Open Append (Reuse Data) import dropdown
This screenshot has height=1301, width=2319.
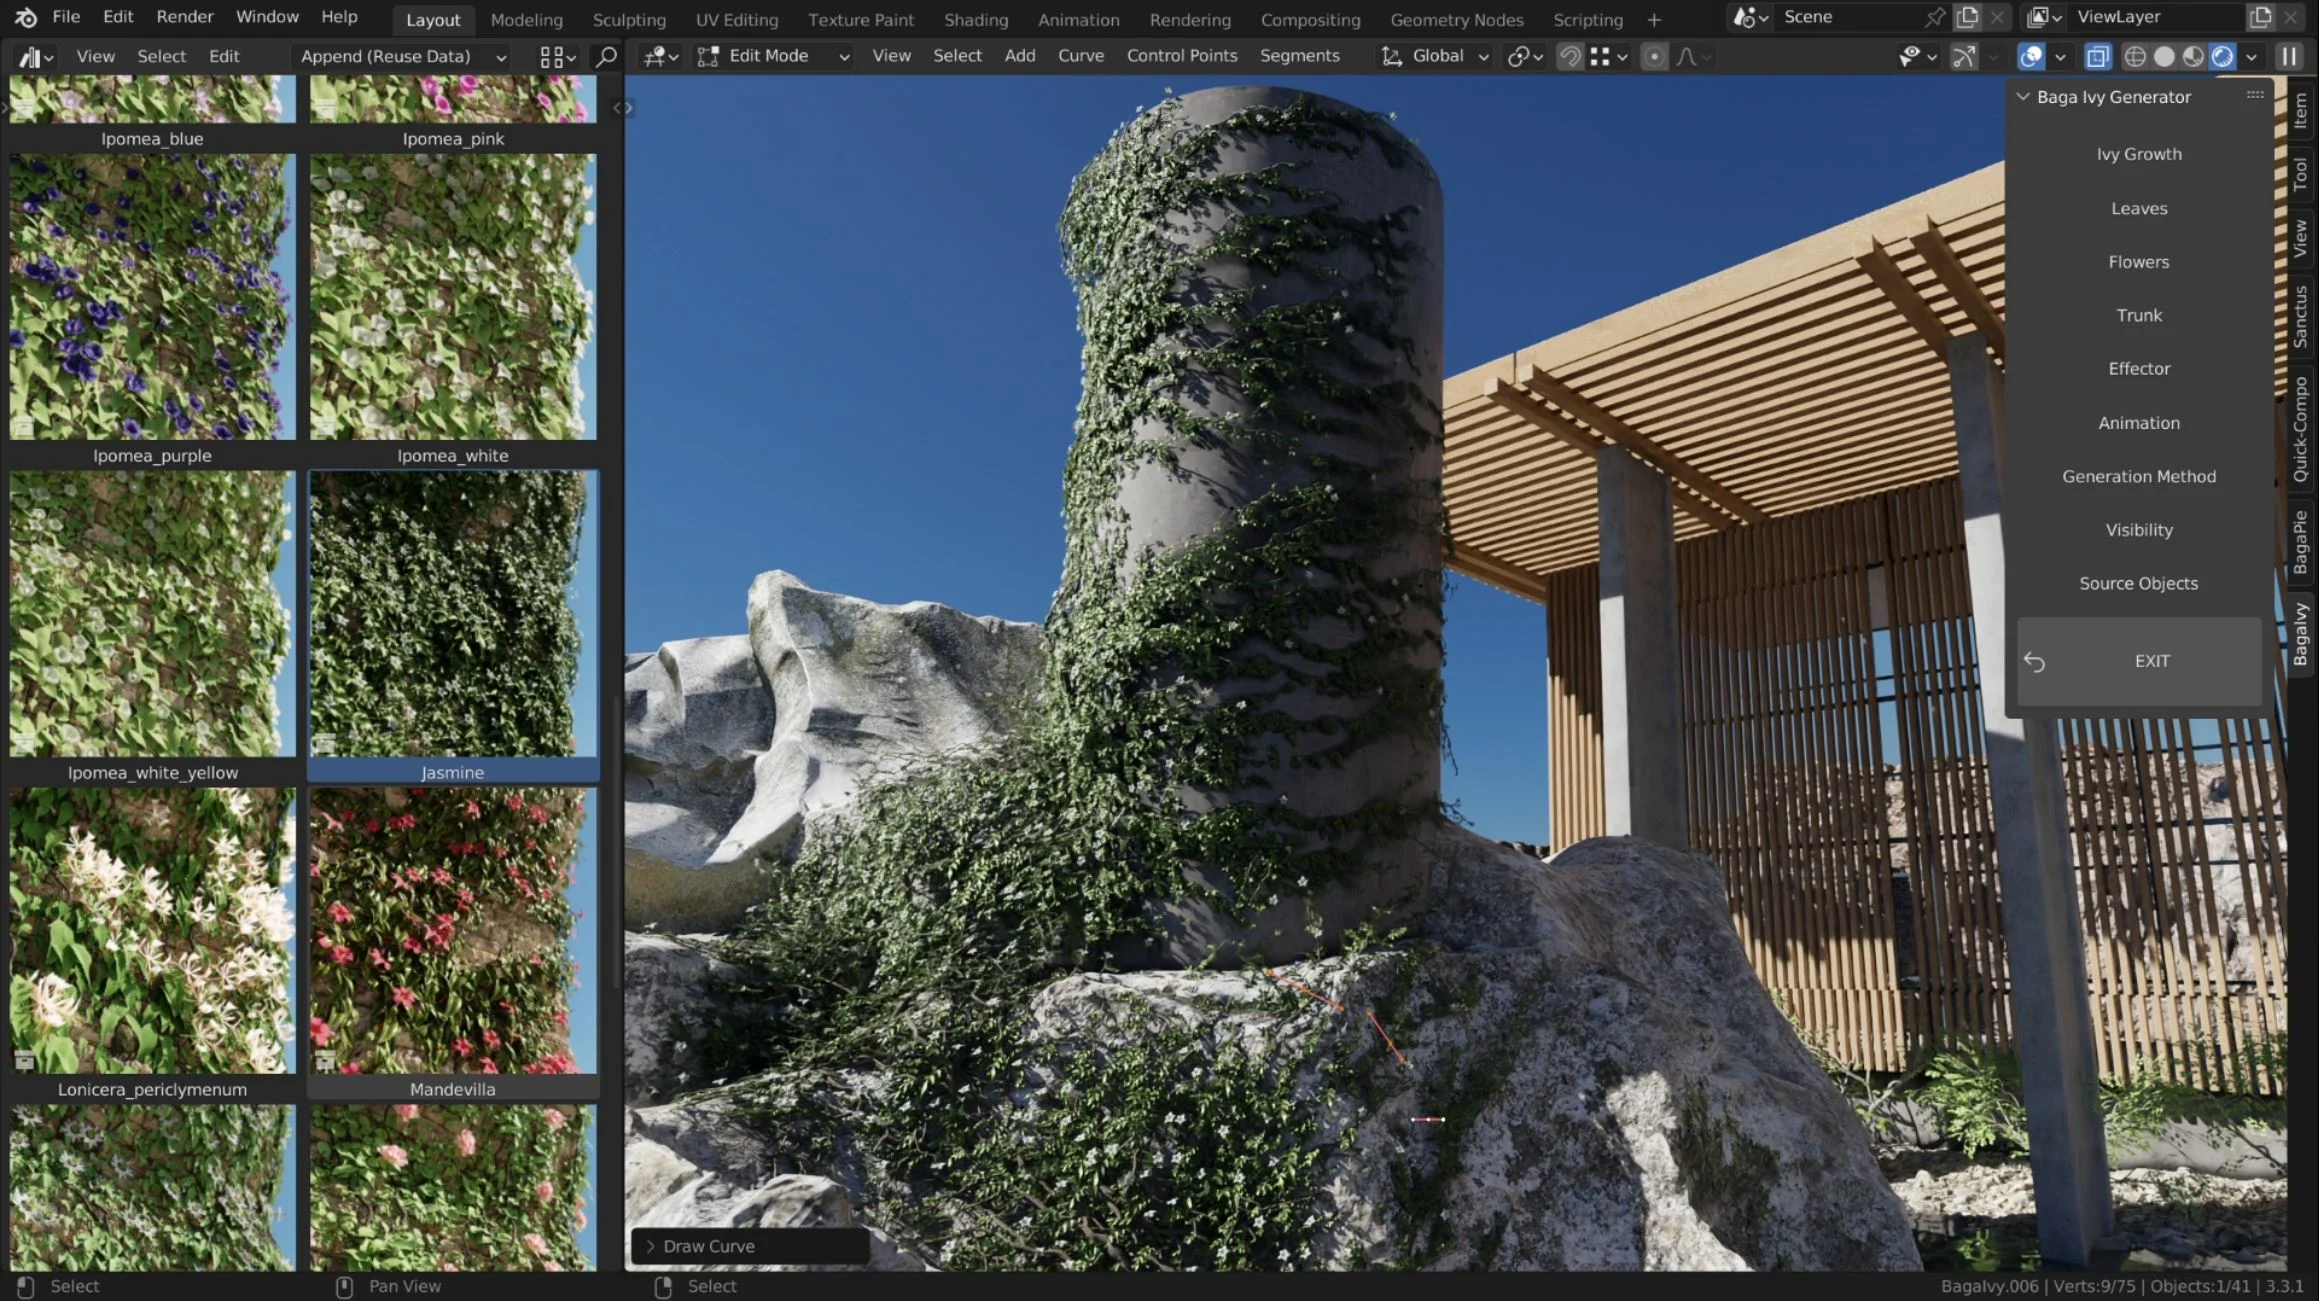(402, 56)
